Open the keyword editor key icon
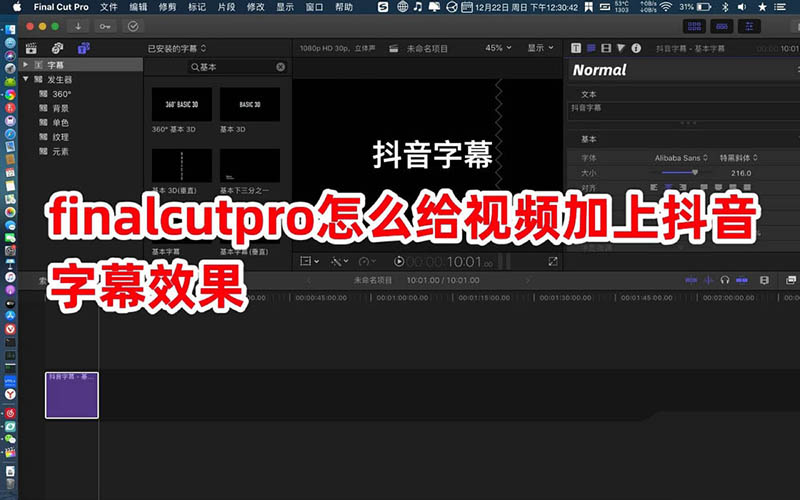The height and width of the screenshot is (500, 800). click(105, 26)
